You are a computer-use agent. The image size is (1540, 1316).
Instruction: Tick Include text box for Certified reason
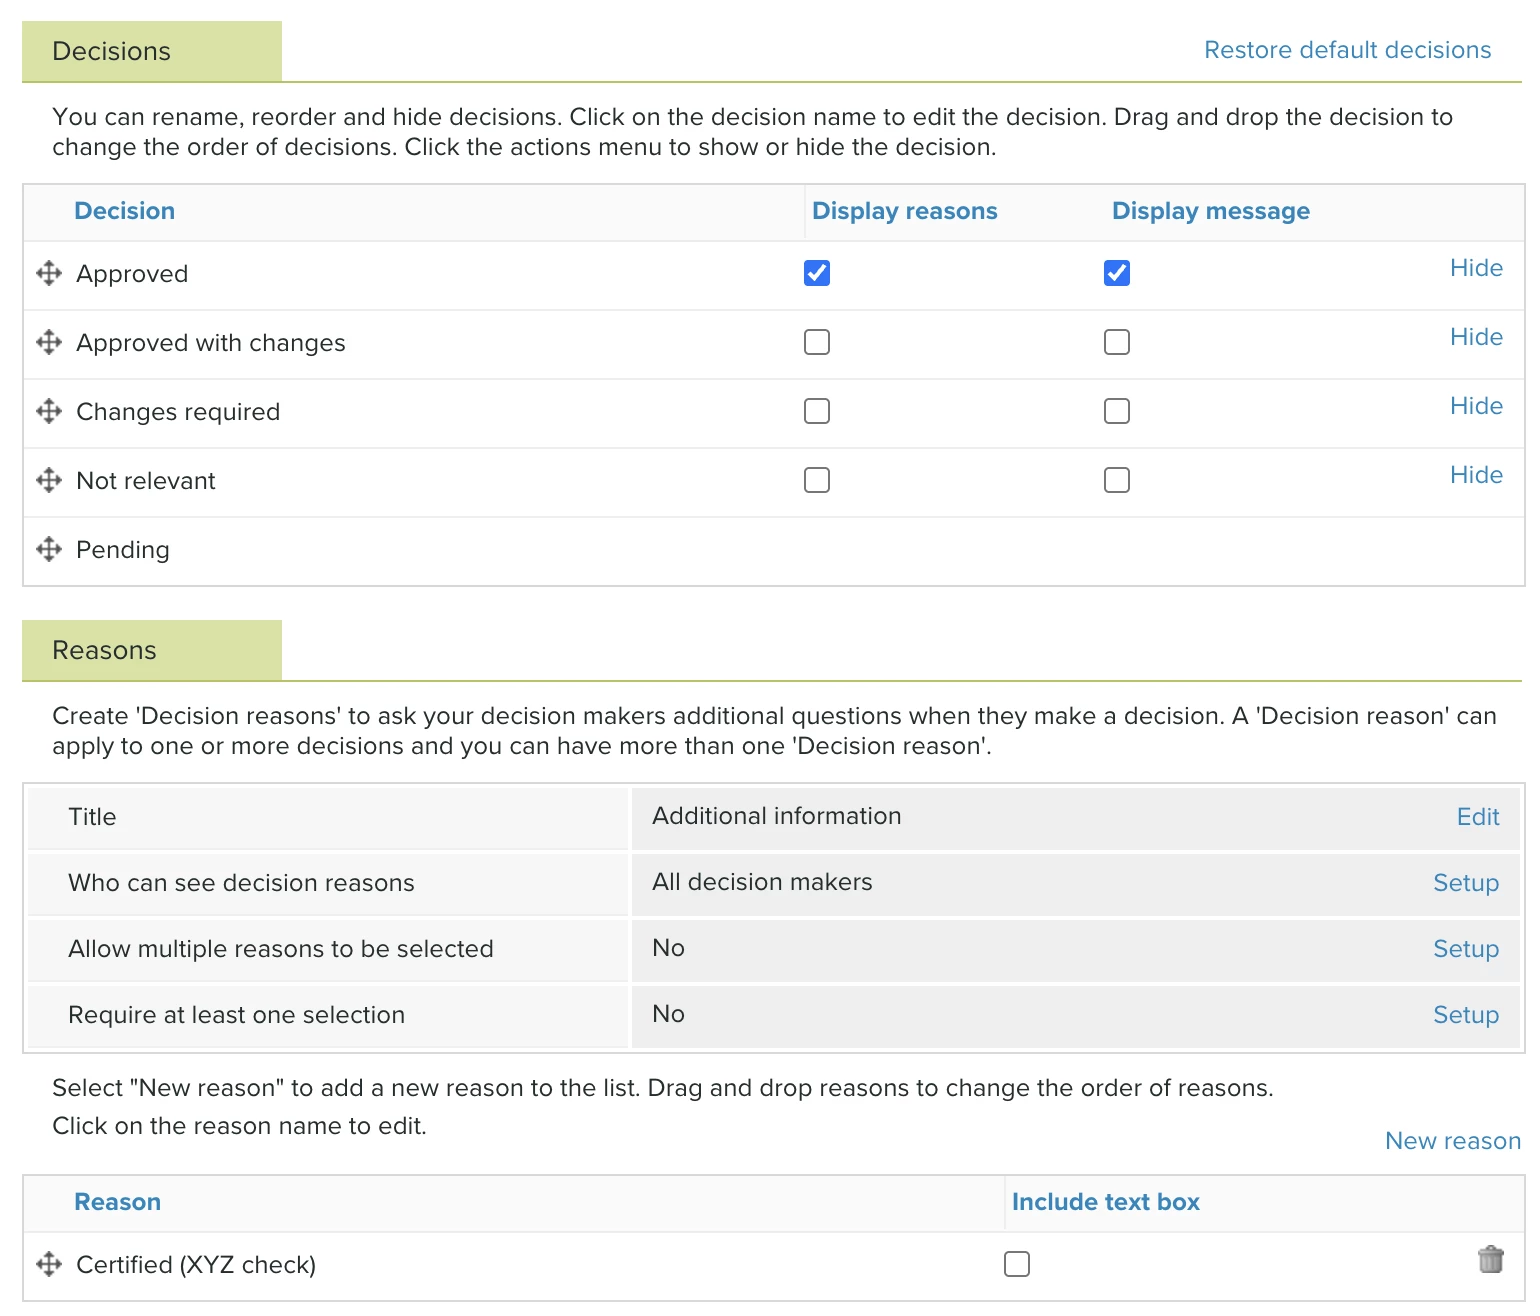click(x=1017, y=1264)
